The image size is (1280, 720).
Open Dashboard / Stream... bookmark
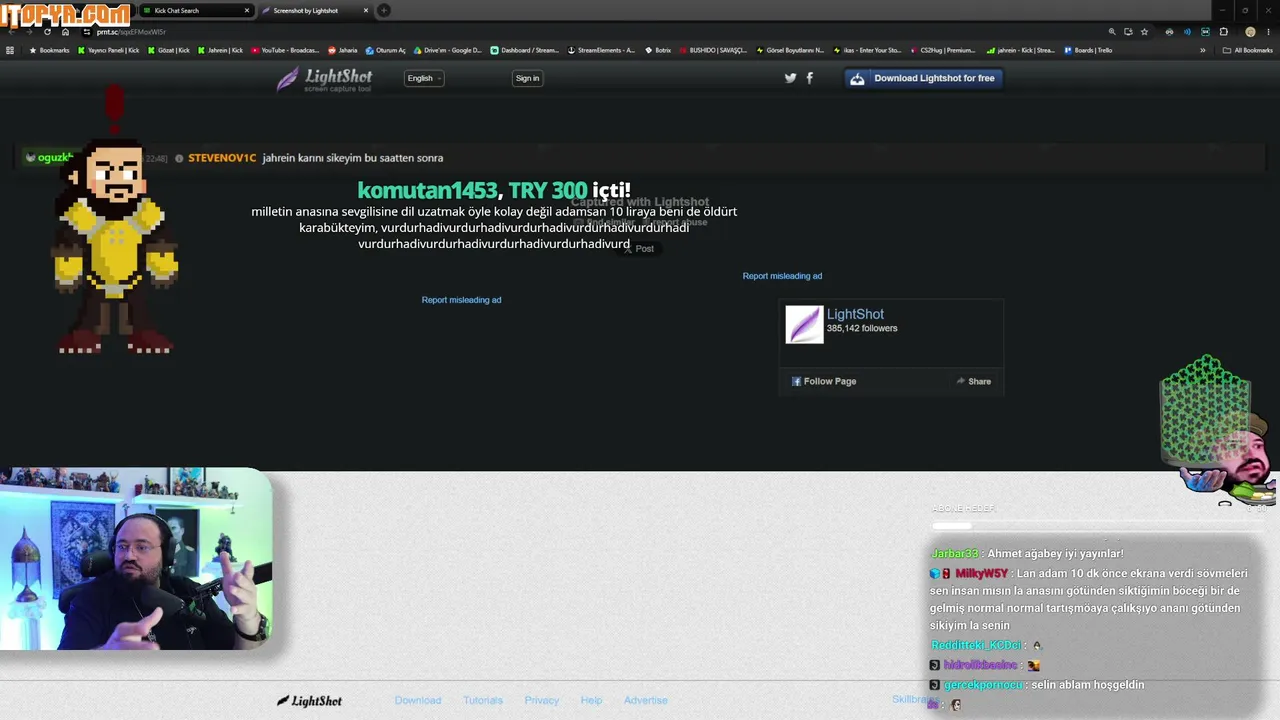tap(525, 50)
